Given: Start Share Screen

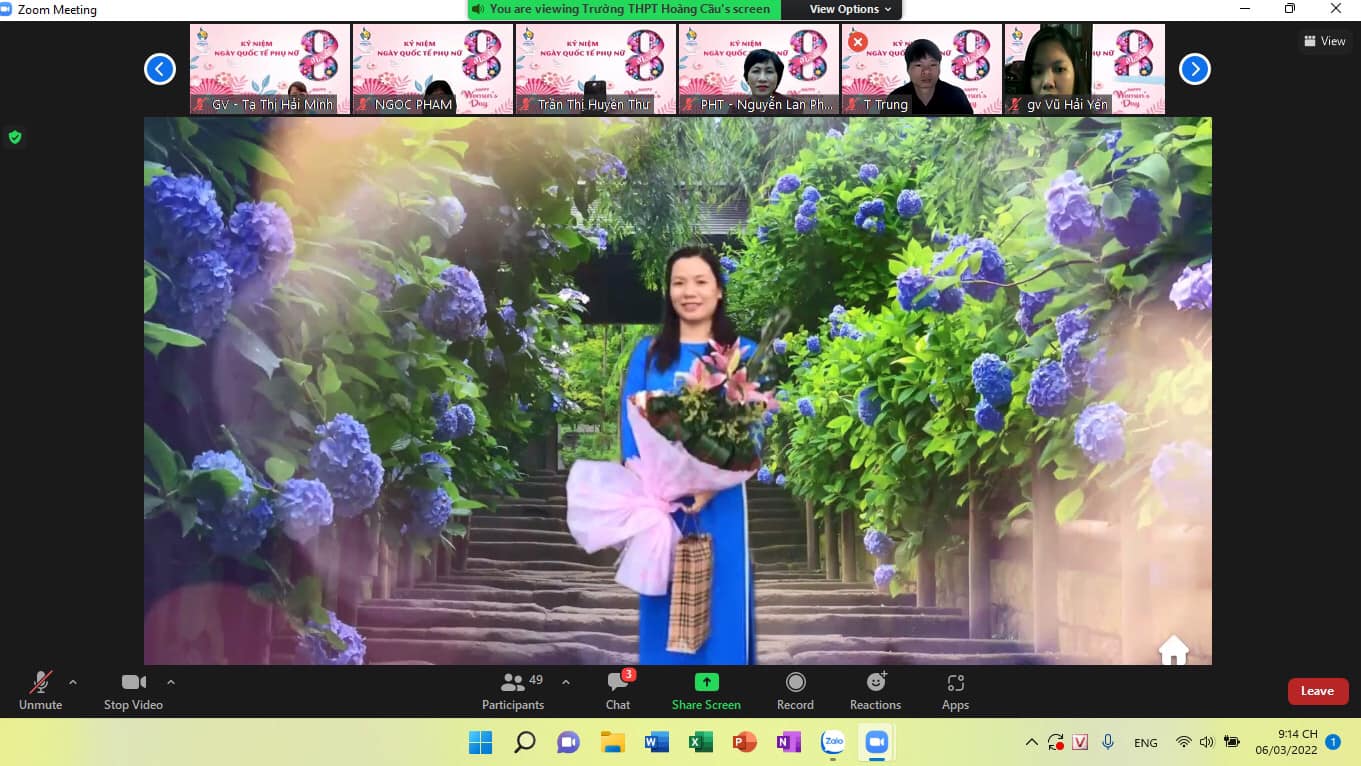Looking at the screenshot, I should [706, 690].
